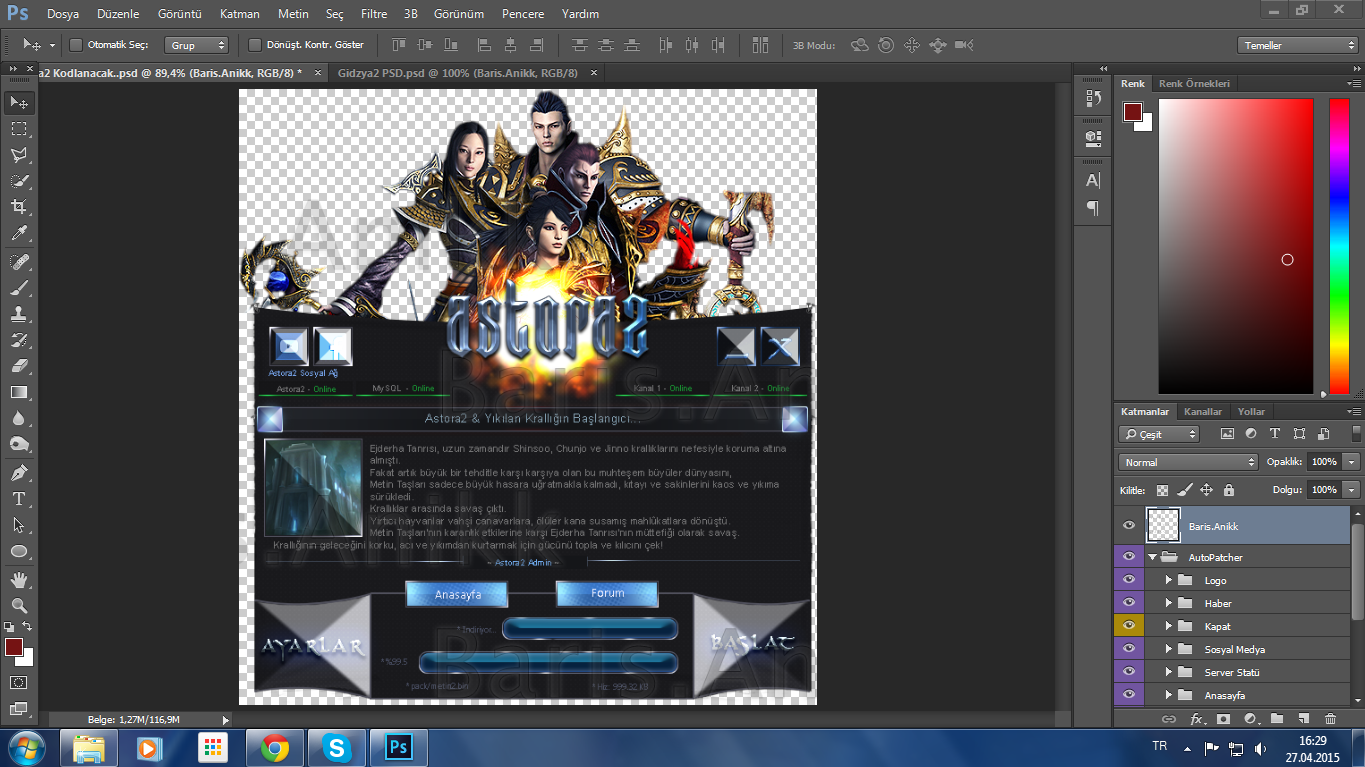Add a layer style via fx icon
Viewport: 1365px width, 767px height.
coord(1197,718)
